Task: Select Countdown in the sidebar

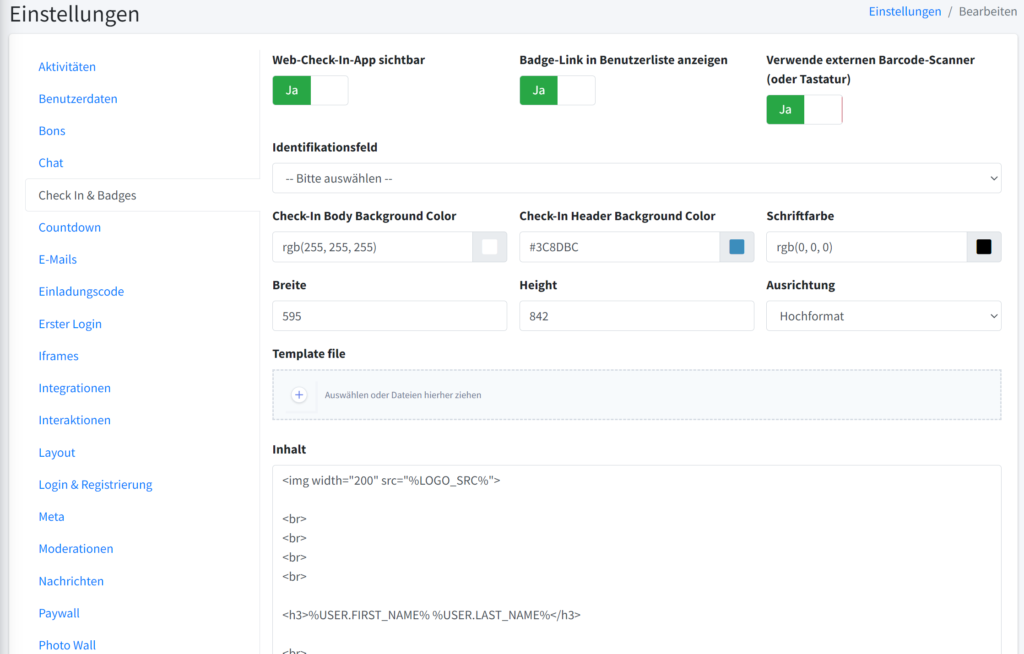Action: [x=69, y=227]
